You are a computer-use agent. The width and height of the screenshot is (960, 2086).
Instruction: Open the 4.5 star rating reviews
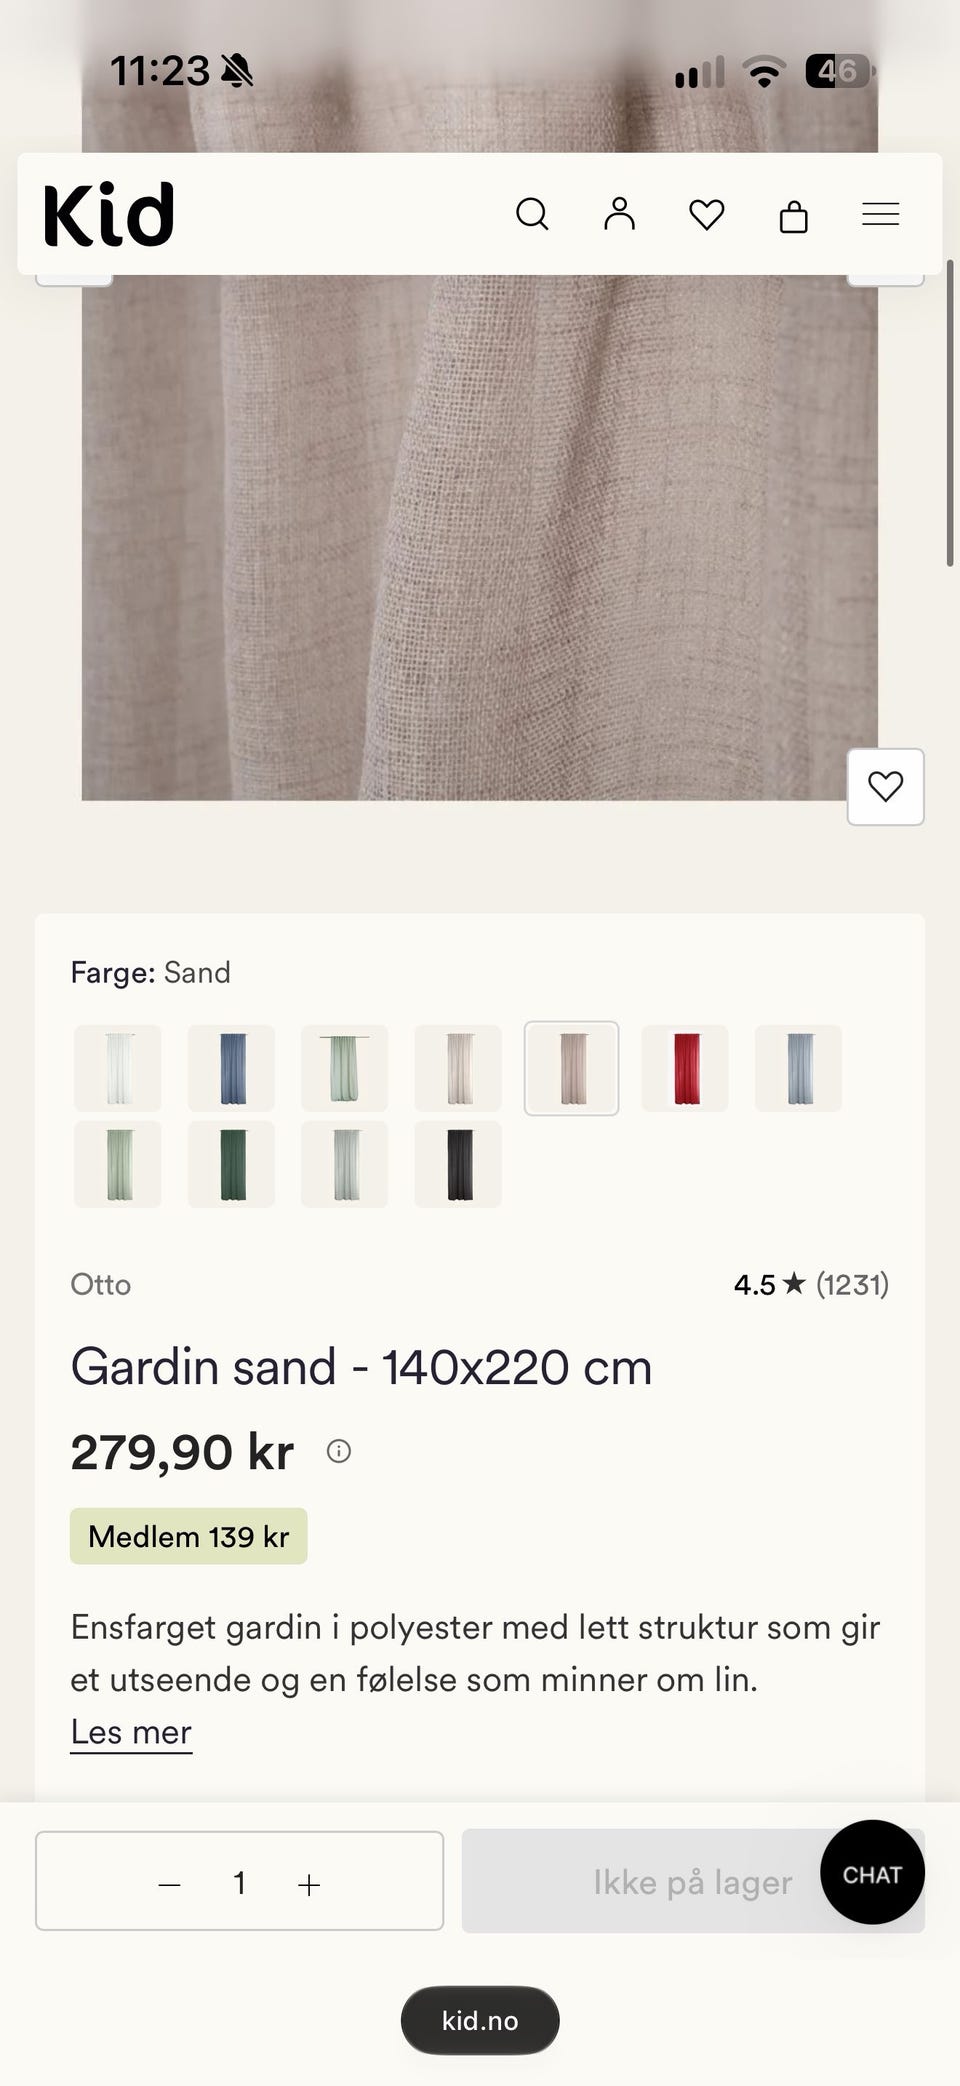point(811,1284)
